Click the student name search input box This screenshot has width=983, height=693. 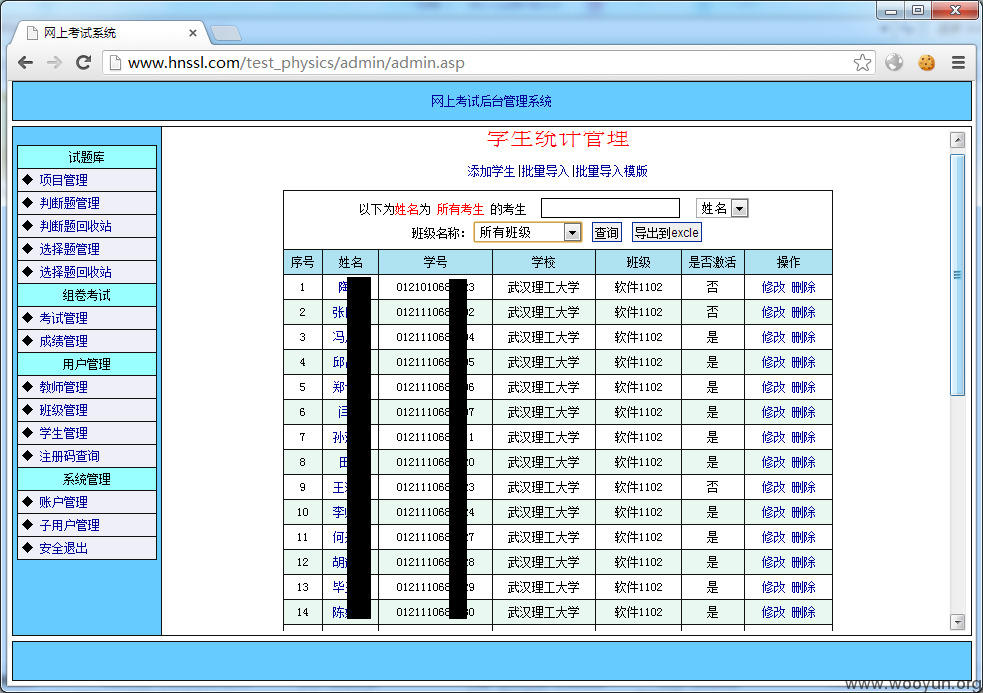pos(611,207)
